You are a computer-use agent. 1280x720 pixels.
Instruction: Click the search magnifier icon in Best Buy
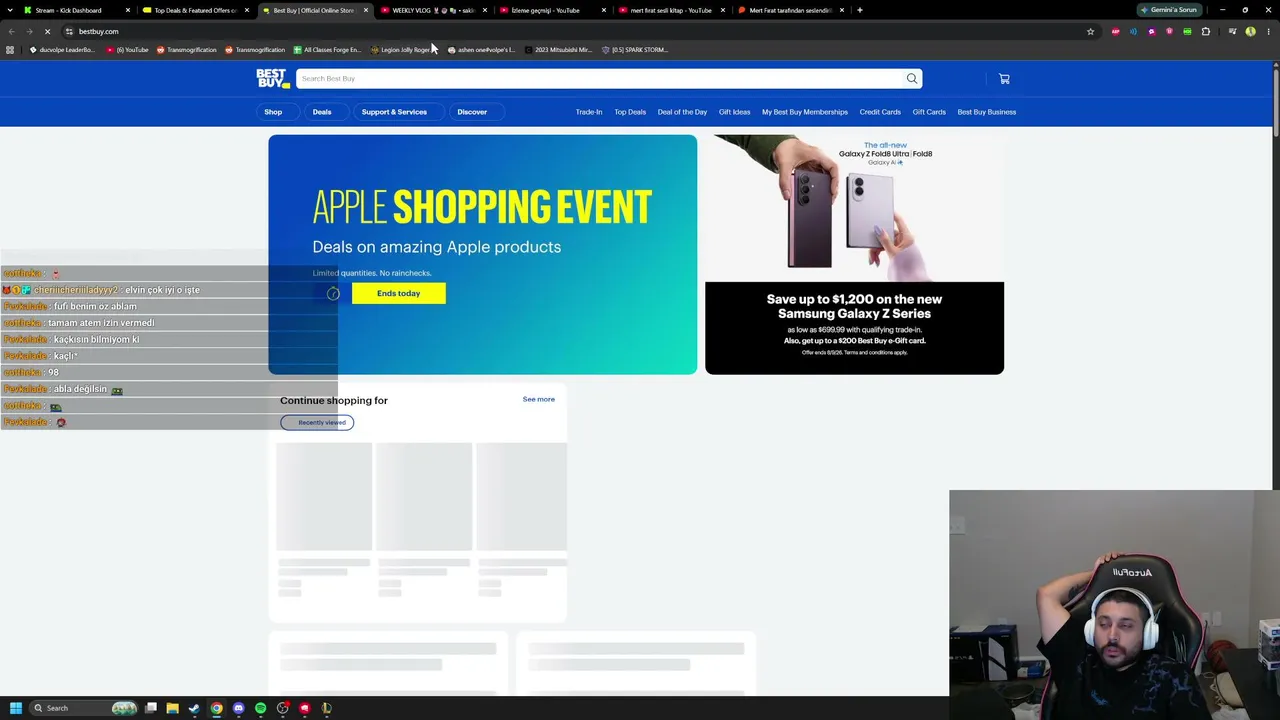(912, 78)
